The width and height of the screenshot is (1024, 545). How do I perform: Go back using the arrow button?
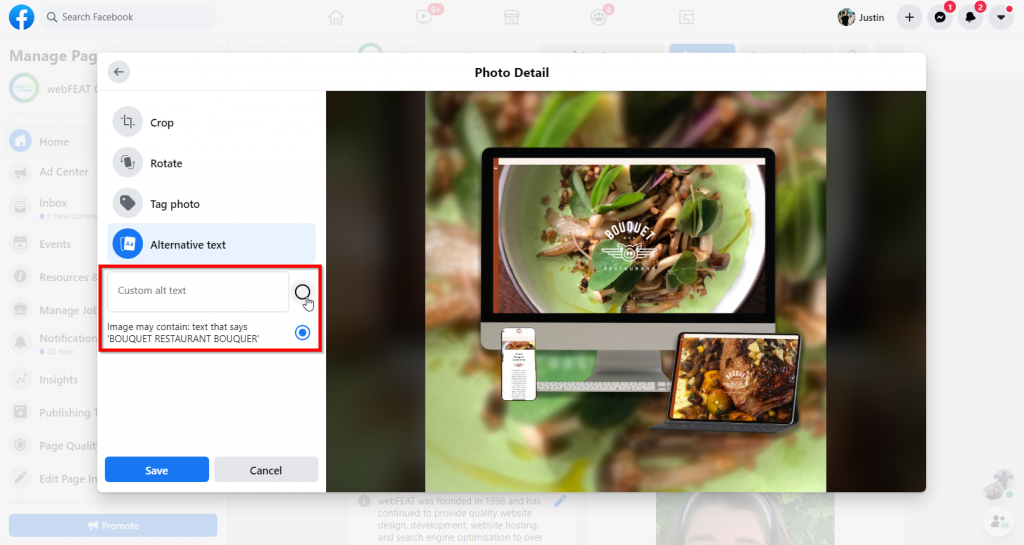[x=119, y=72]
